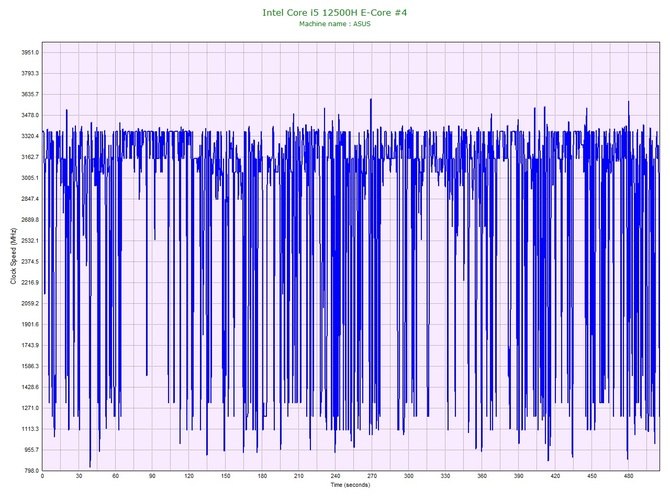Click the 420 tick on the time axis

point(555,476)
